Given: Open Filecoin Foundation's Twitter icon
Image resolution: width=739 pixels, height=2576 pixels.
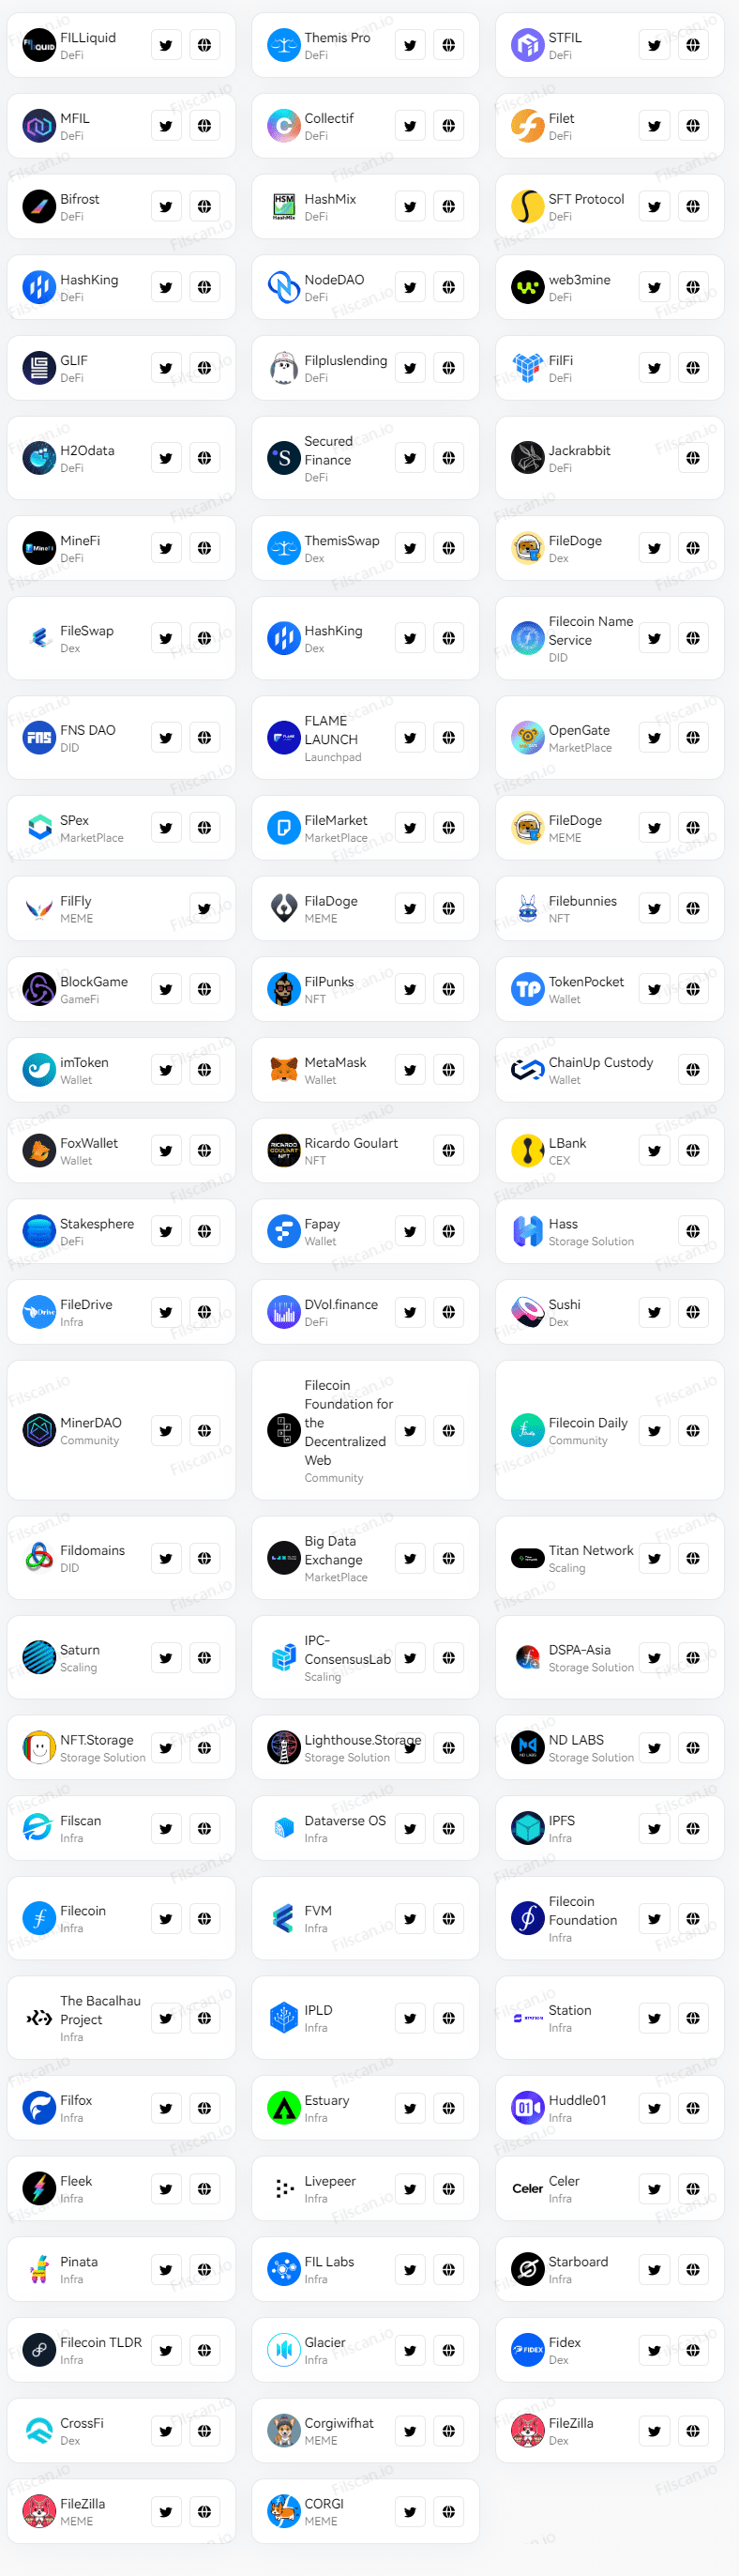Looking at the screenshot, I should click(x=654, y=1919).
